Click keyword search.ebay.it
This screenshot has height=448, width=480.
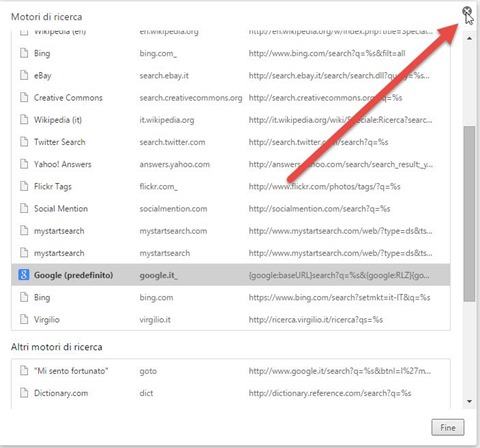[164, 76]
